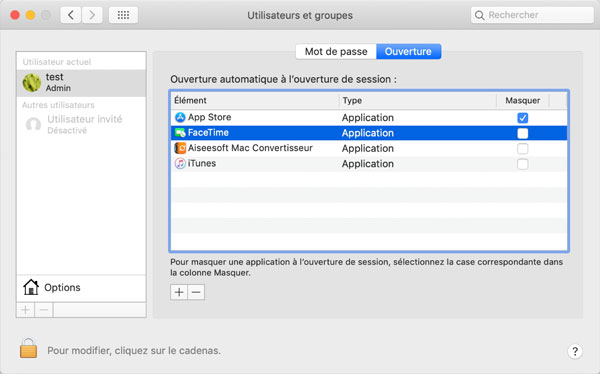Switch to the Mot de passe tab
The image size is (600, 374).
[x=336, y=51]
